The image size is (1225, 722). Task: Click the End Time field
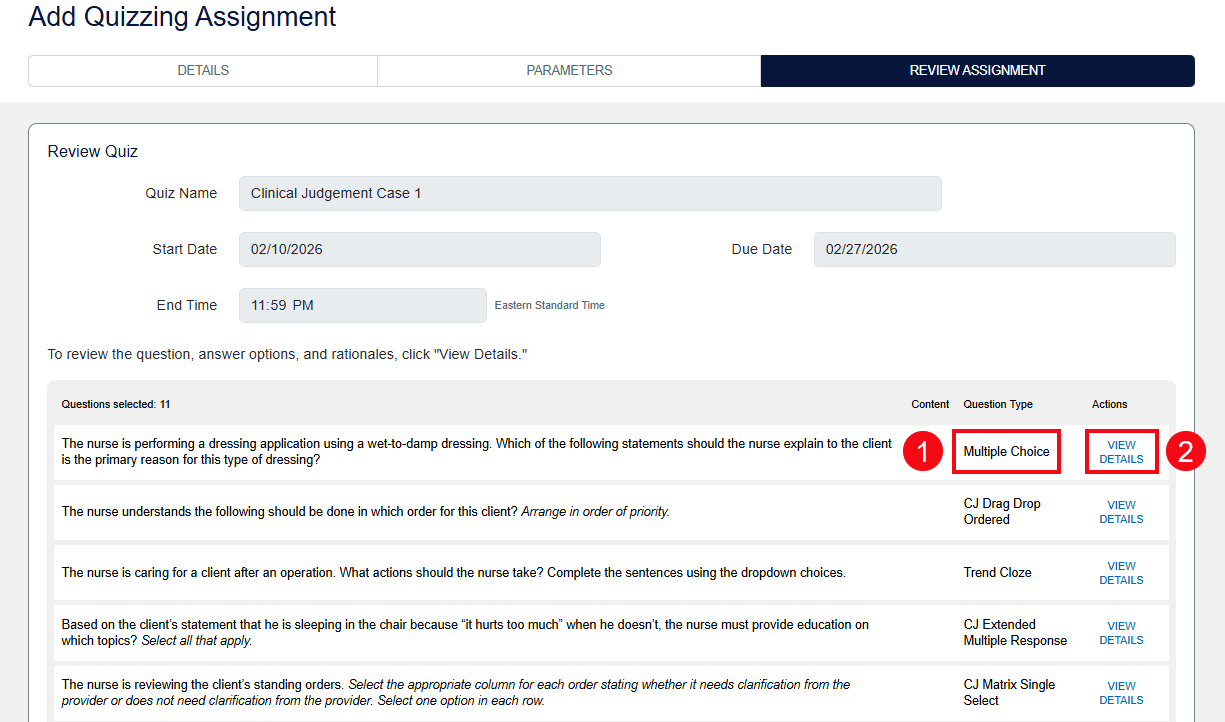pos(362,305)
